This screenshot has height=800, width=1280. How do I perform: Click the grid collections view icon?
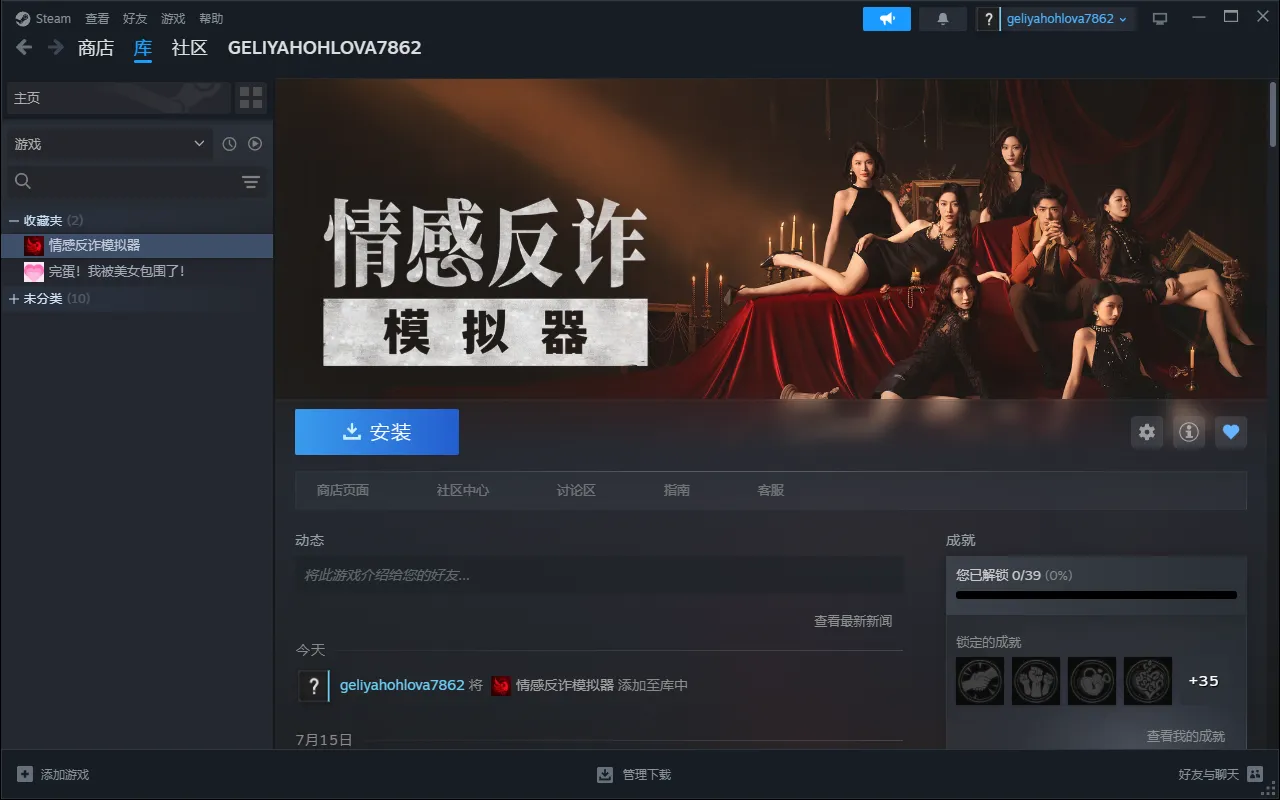pyautogui.click(x=251, y=98)
